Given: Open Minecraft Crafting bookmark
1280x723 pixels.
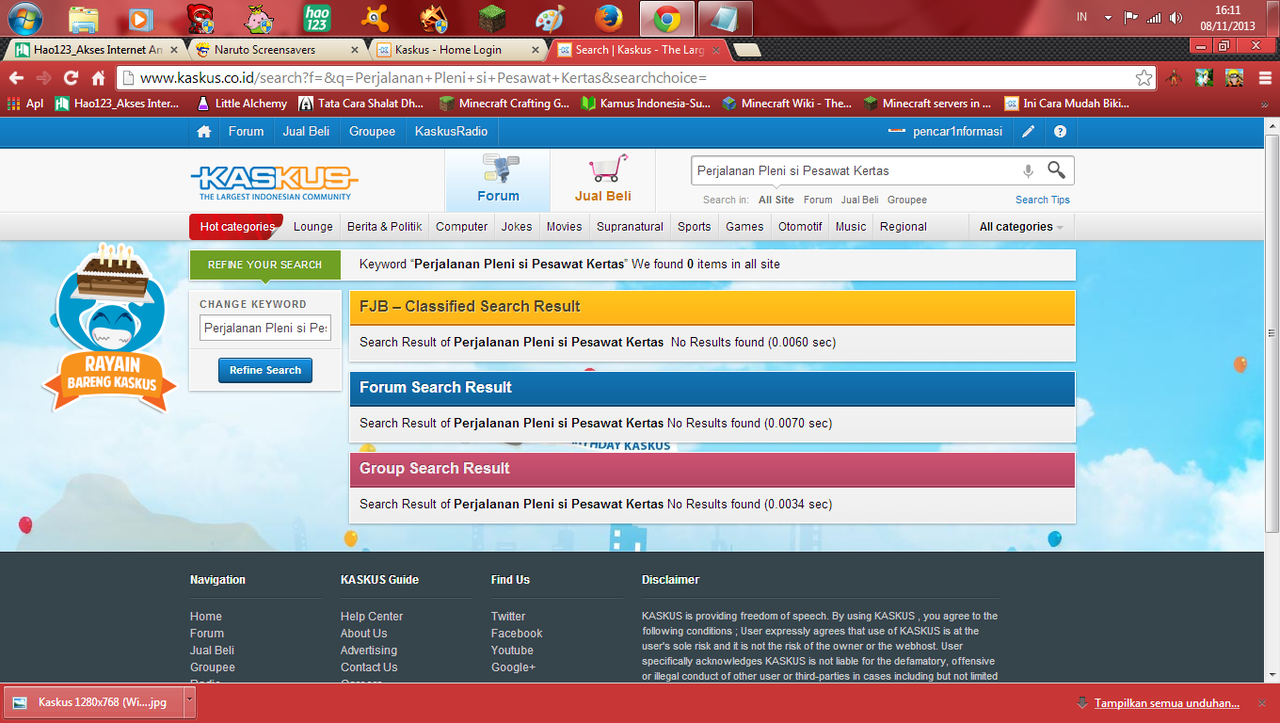Looking at the screenshot, I should [504, 103].
